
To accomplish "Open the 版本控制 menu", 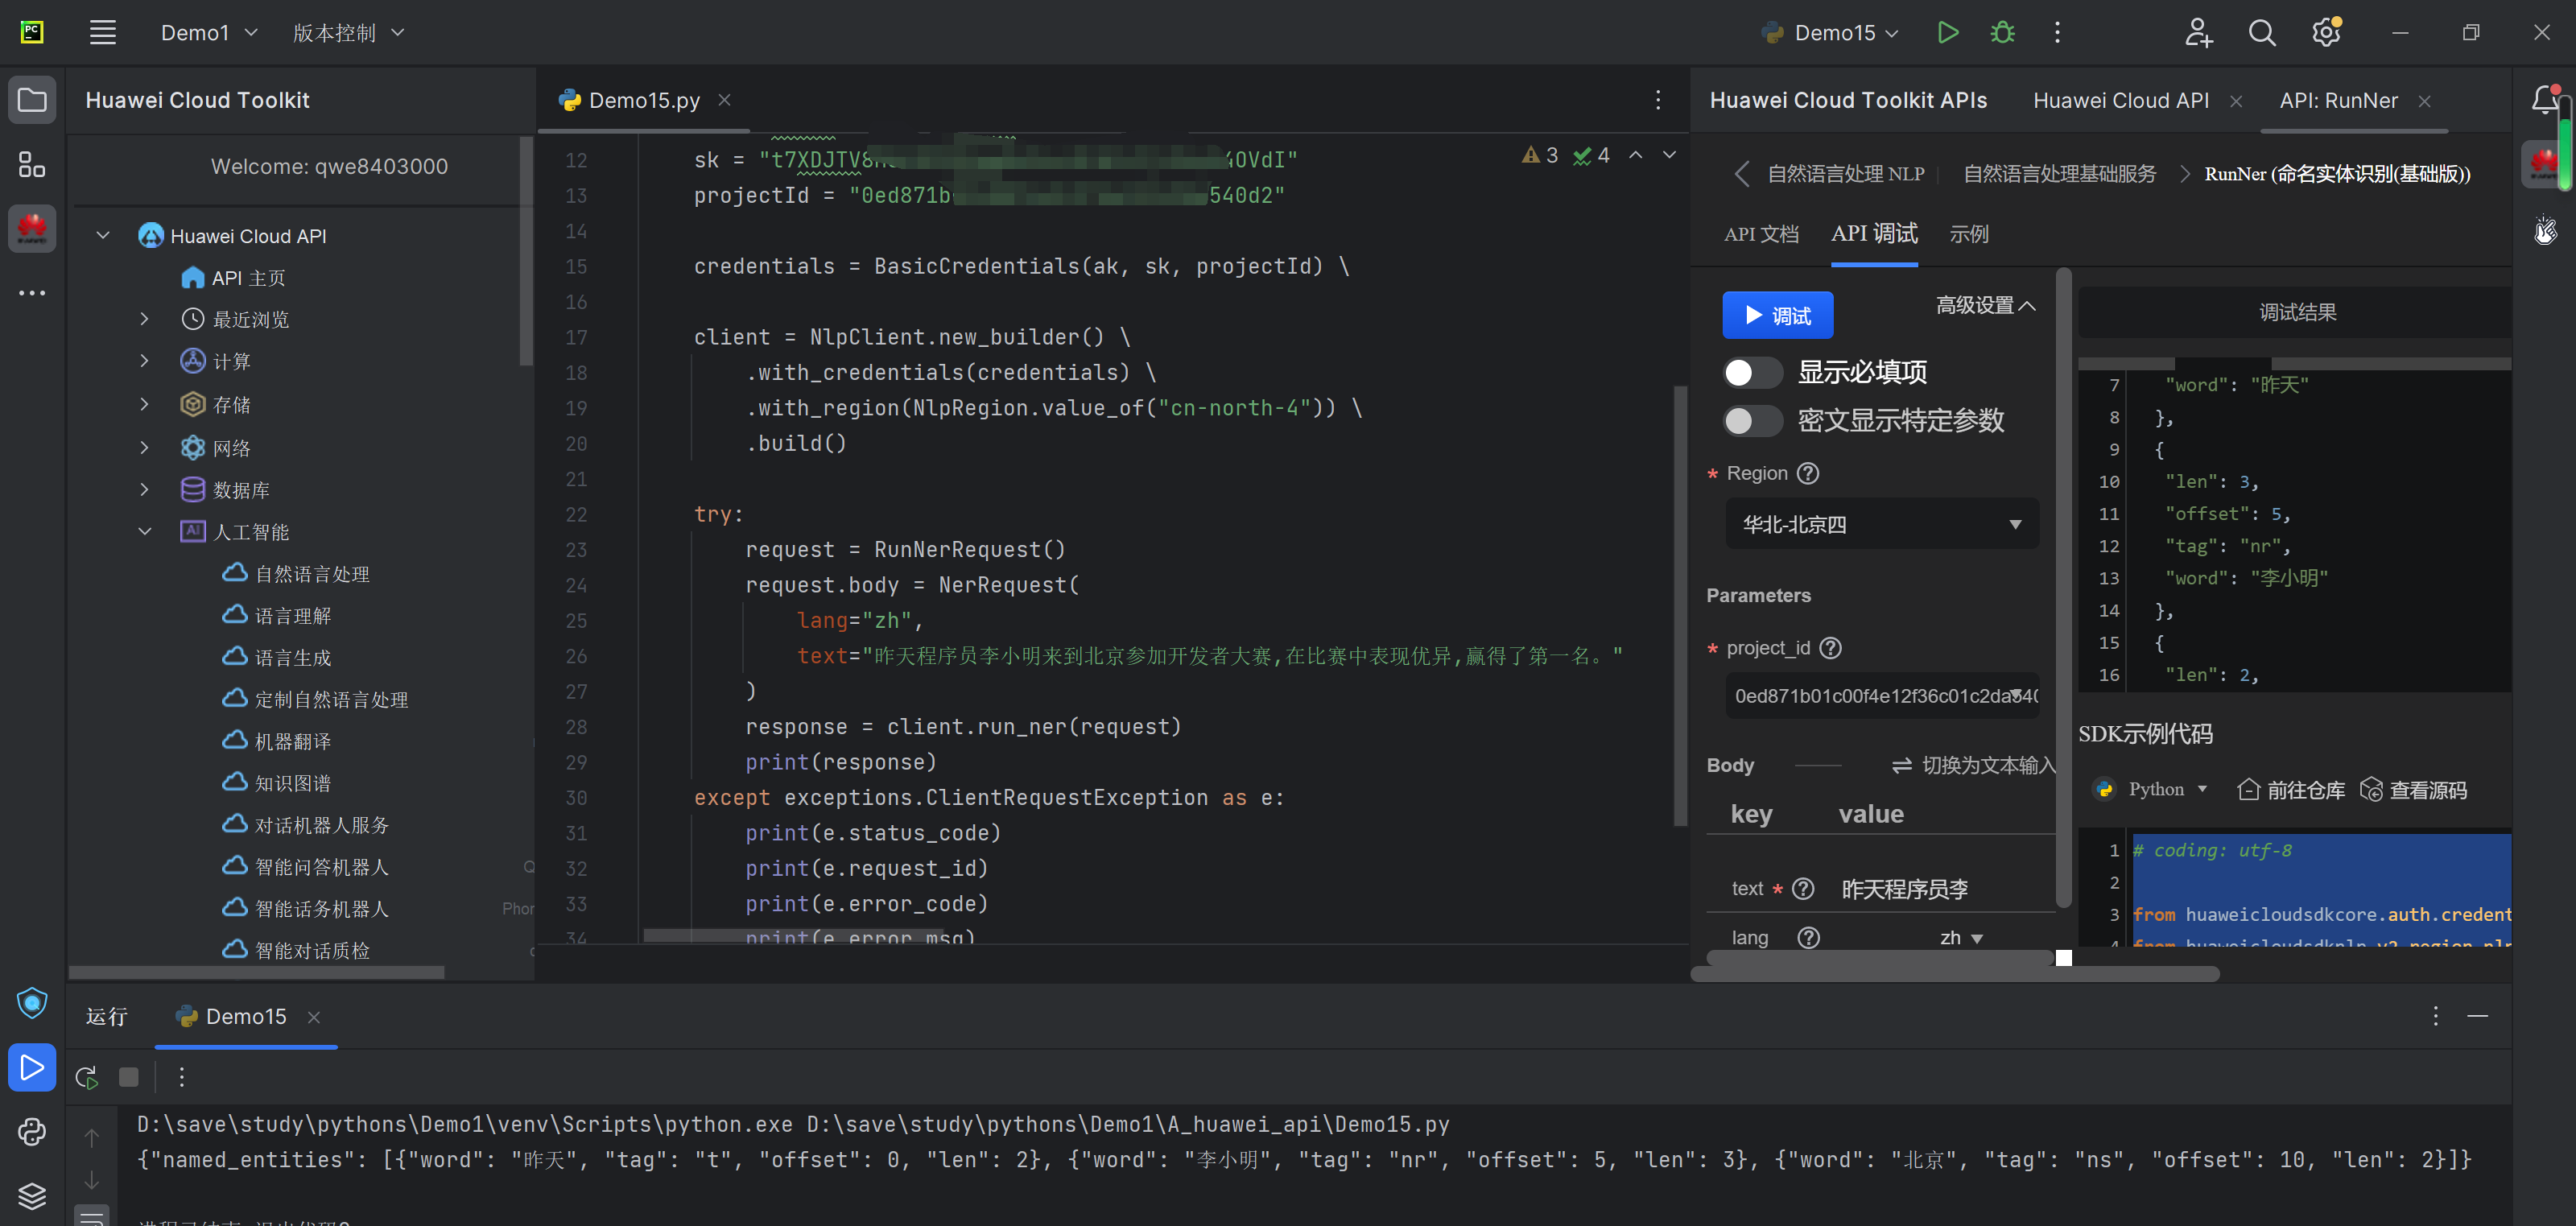I will click(348, 33).
